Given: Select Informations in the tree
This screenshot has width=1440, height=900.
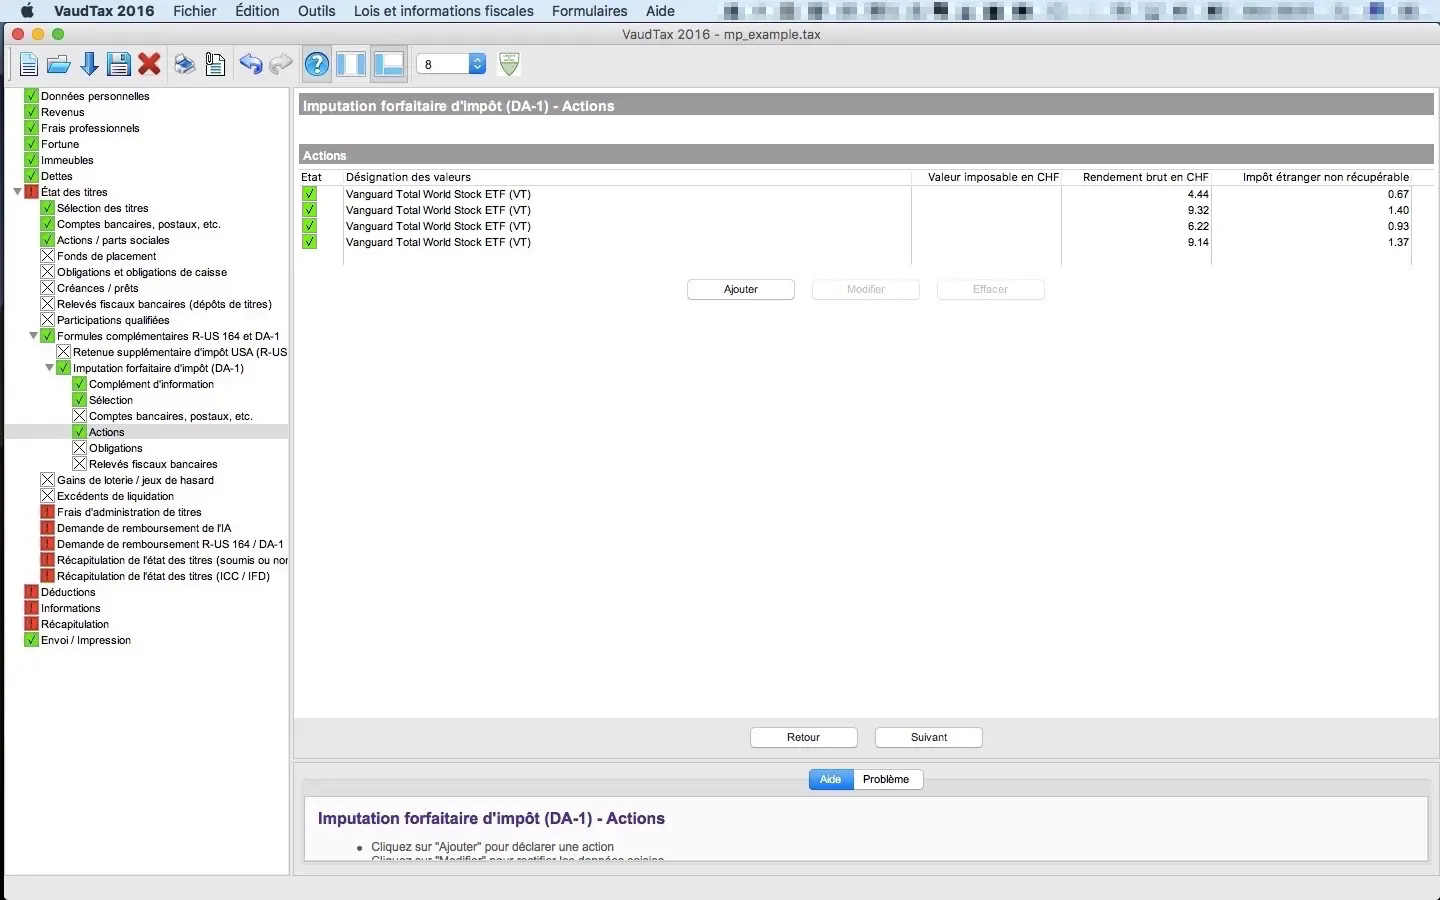Looking at the screenshot, I should click(71, 608).
